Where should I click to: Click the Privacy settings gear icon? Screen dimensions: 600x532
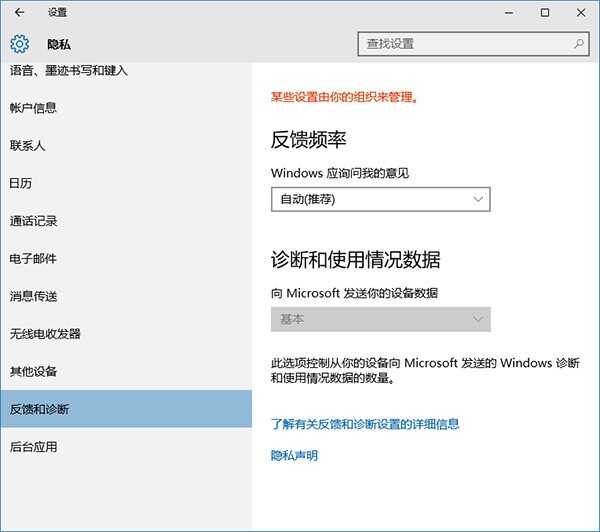[x=20, y=44]
